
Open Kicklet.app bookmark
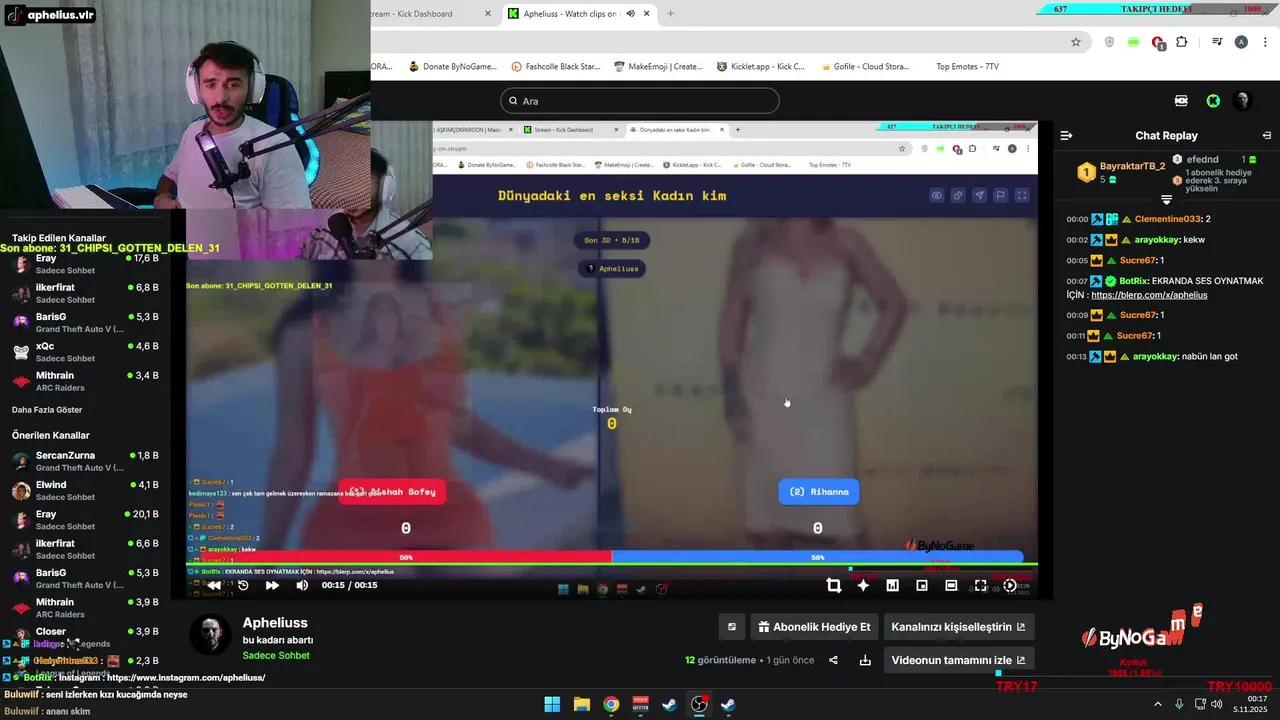761,67
